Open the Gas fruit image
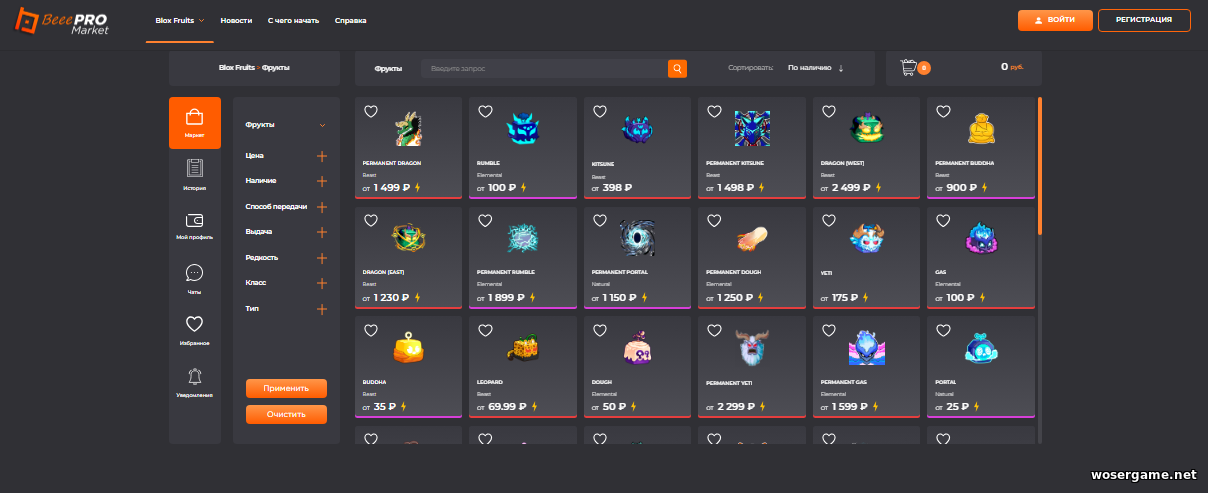The width and height of the screenshot is (1208, 493). coord(981,238)
